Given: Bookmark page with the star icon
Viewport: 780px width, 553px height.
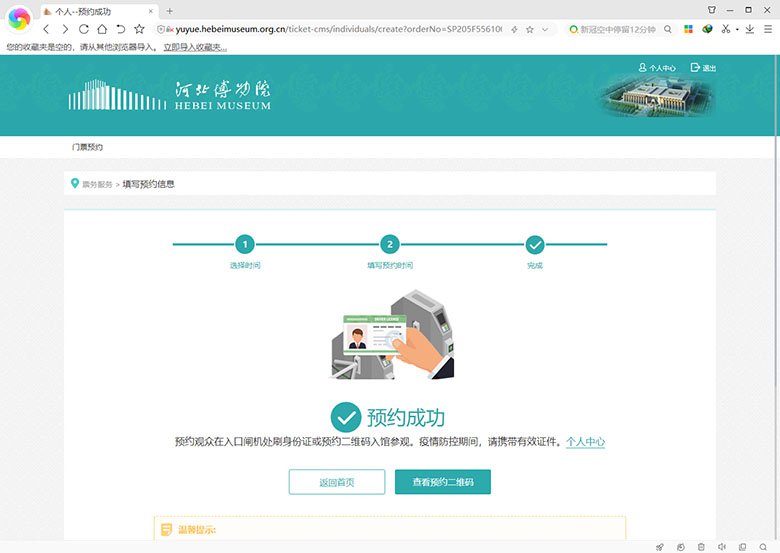Looking at the screenshot, I should click(529, 30).
